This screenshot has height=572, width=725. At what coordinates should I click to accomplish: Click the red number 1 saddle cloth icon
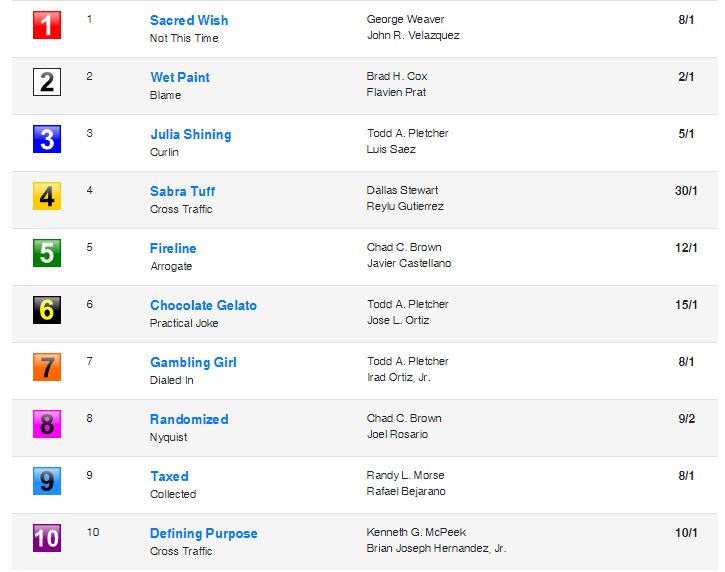tap(47, 25)
